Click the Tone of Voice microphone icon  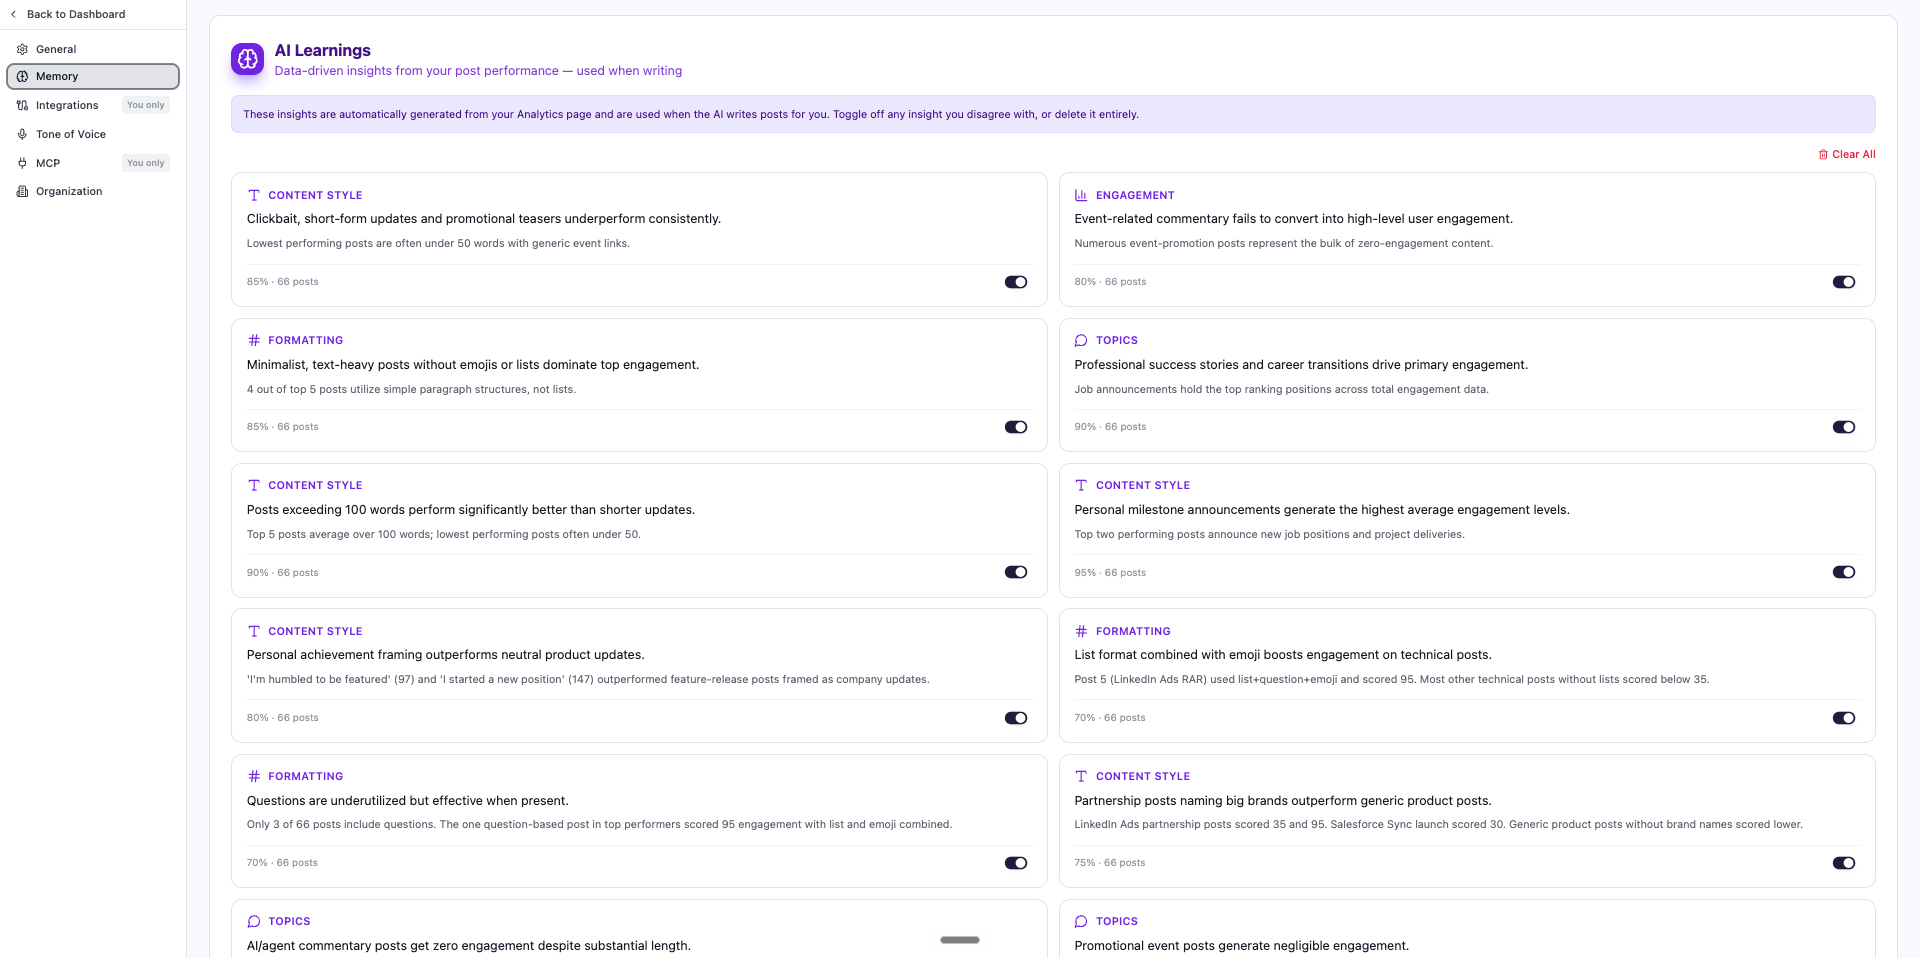tap(22, 134)
